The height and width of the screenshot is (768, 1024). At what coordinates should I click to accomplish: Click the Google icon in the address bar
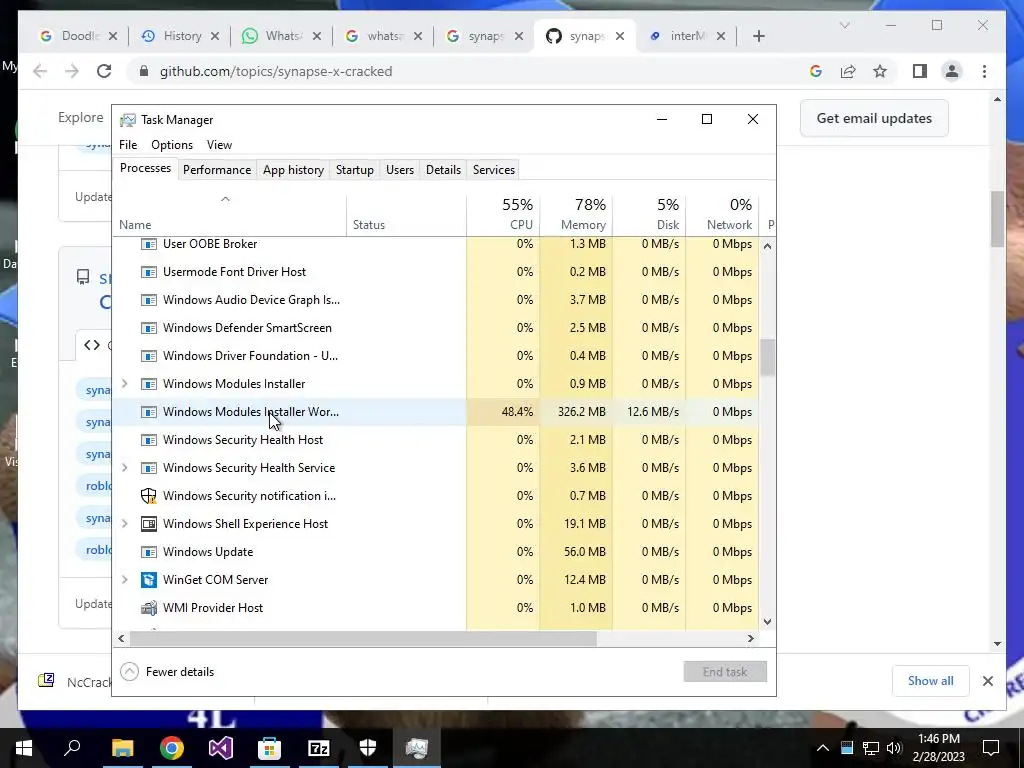pos(816,71)
